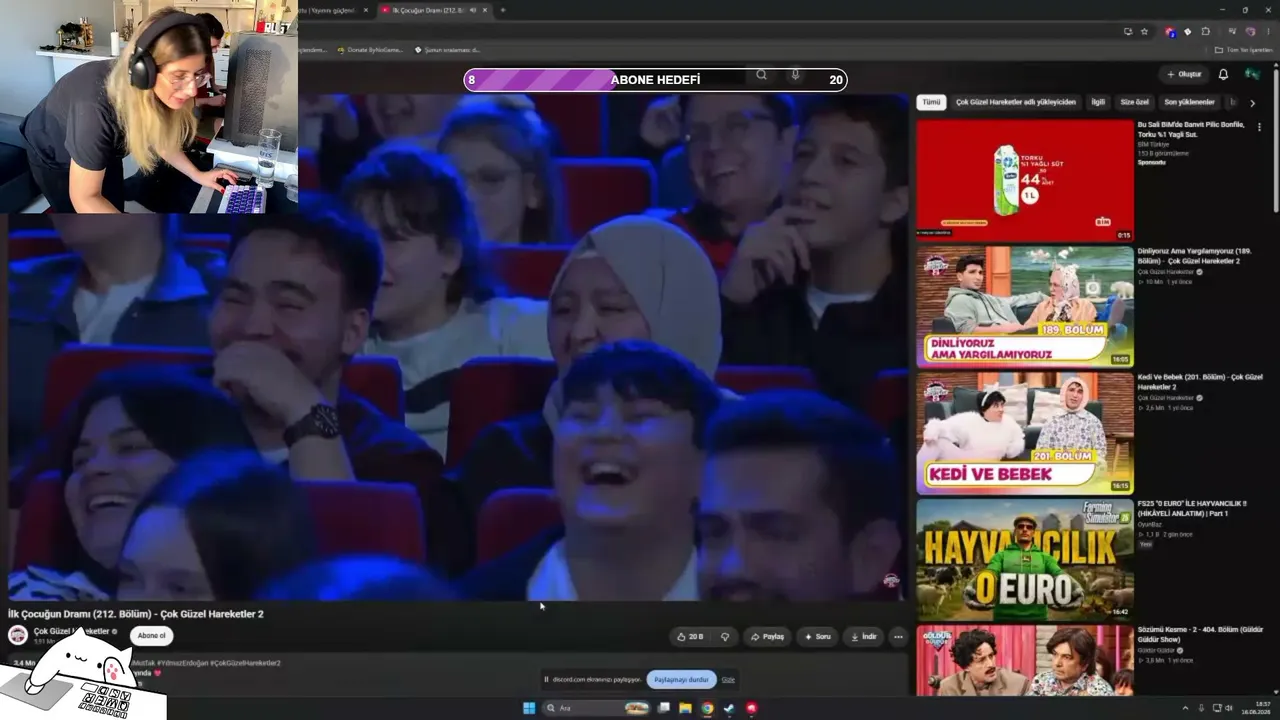This screenshot has width=1280, height=720.
Task: Open the Kedi ve Bebek video thumbnail
Action: point(1025,434)
